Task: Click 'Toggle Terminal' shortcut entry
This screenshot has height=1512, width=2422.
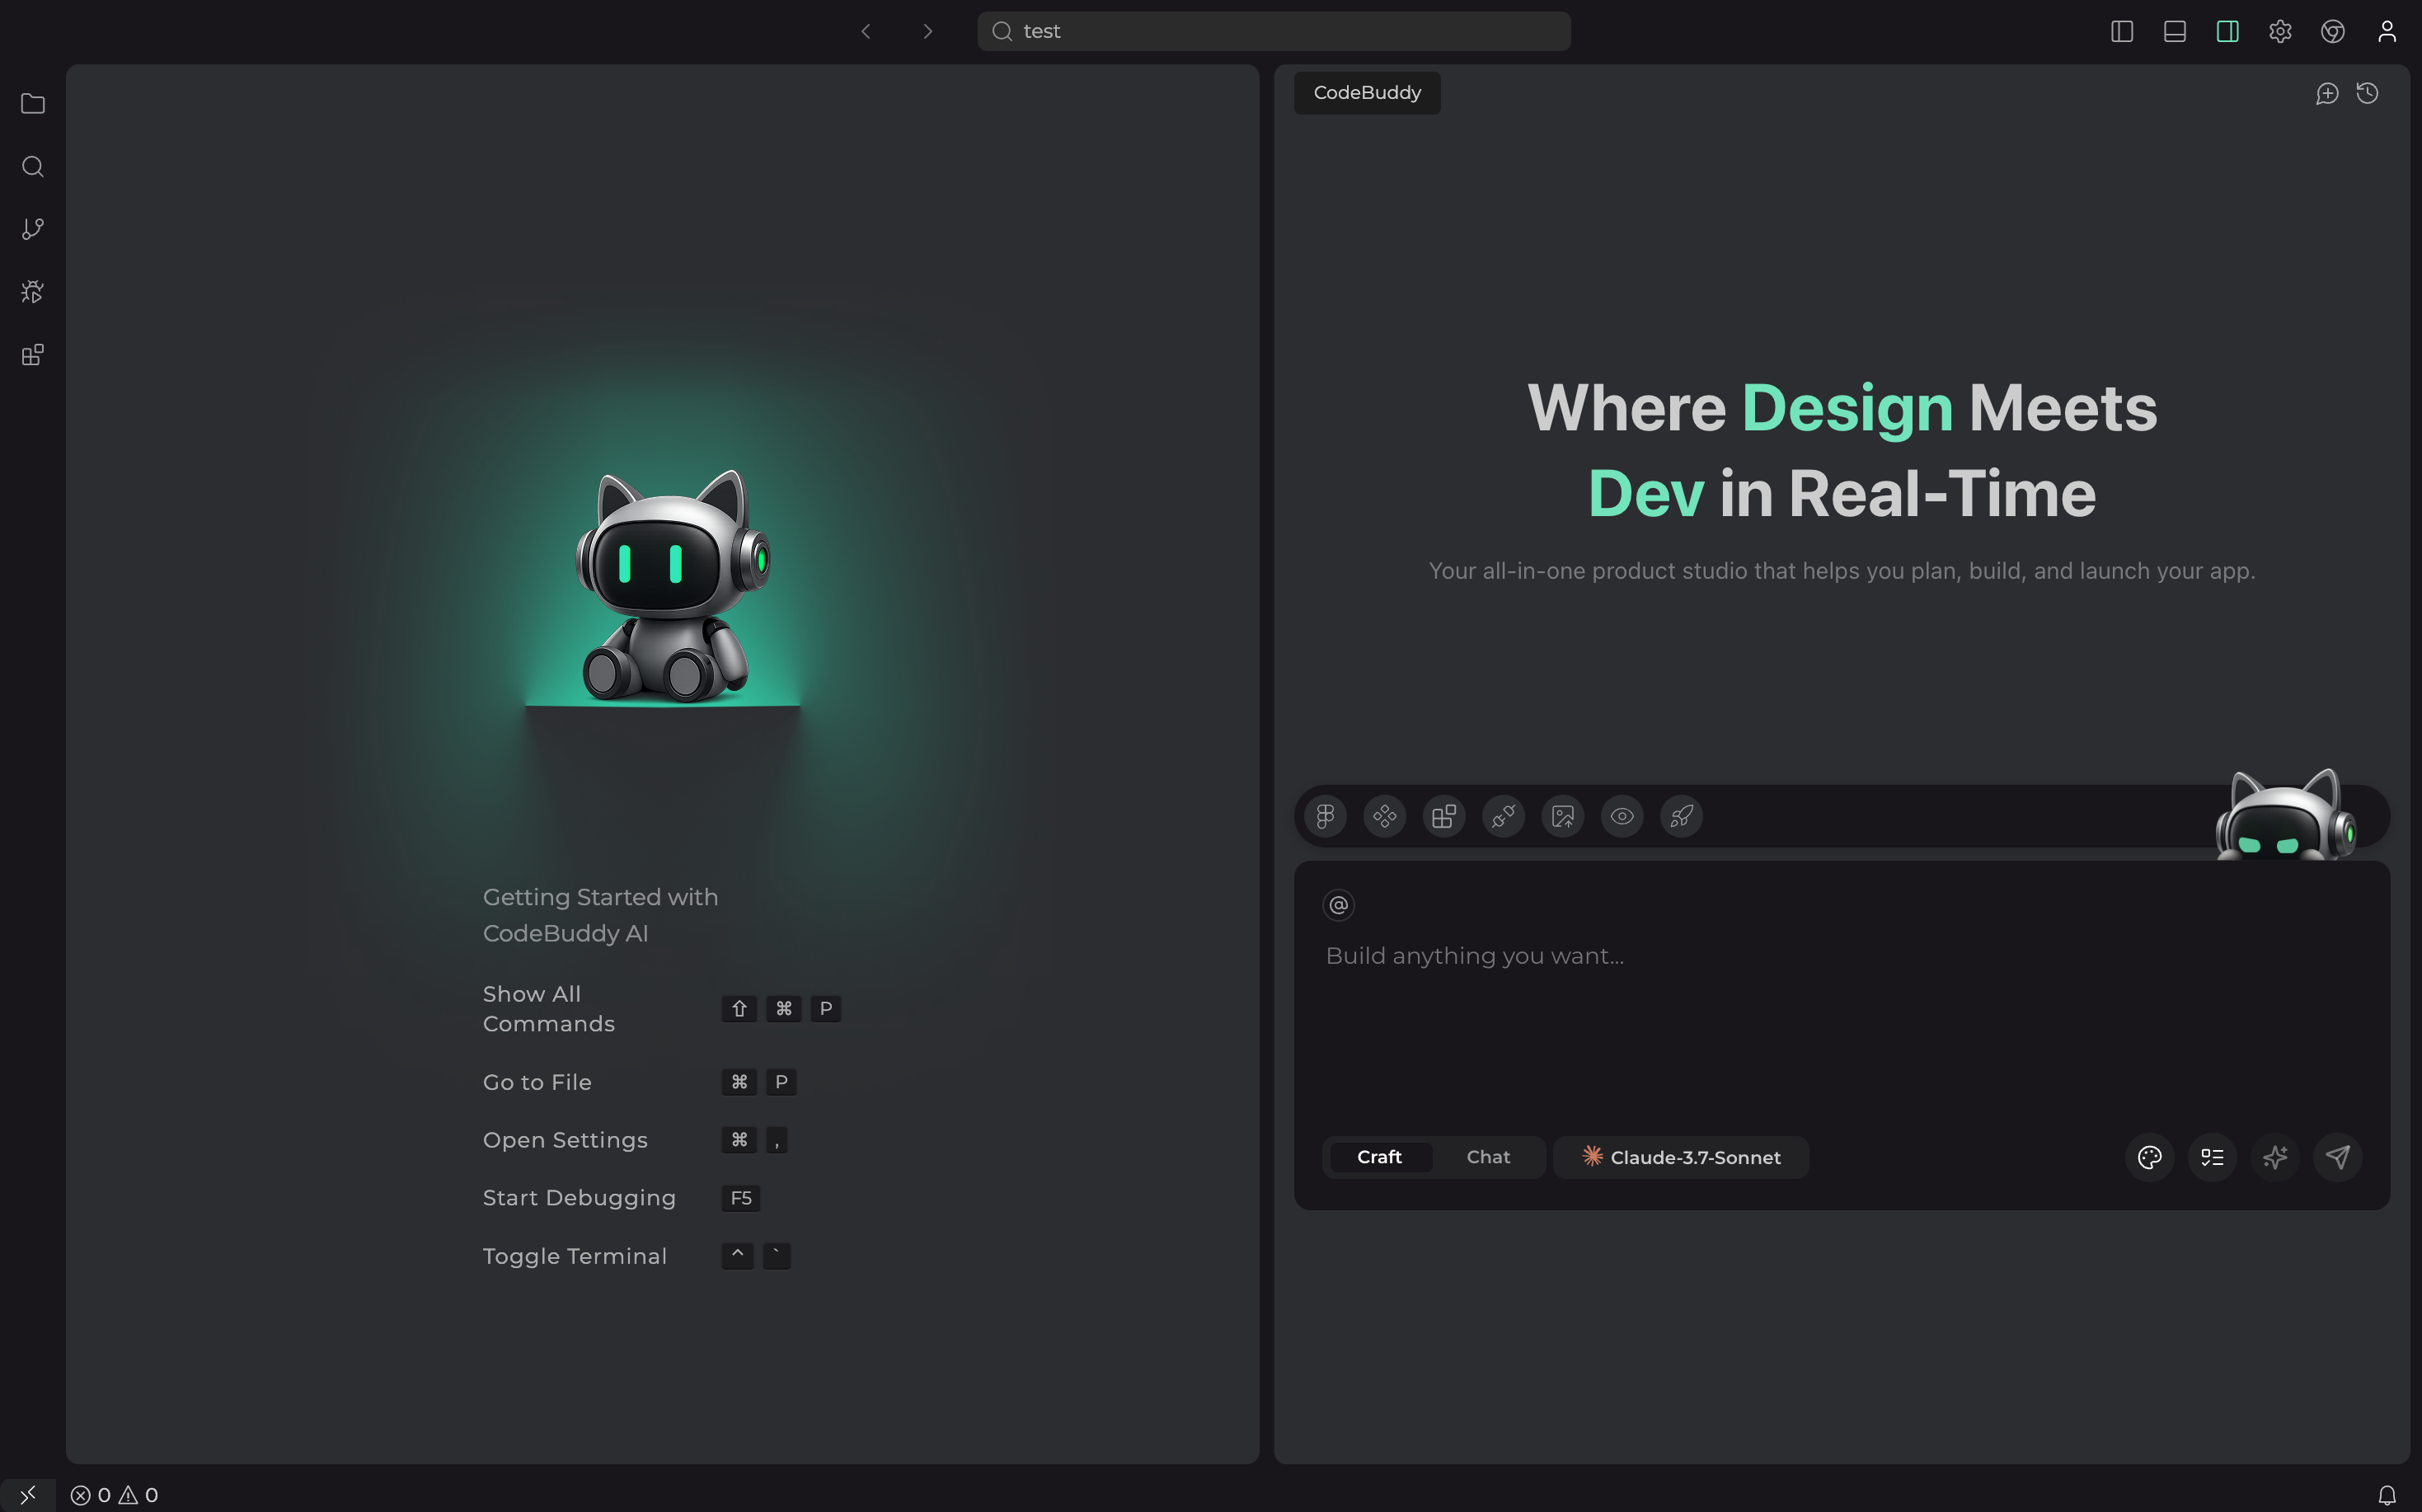Action: (636, 1256)
